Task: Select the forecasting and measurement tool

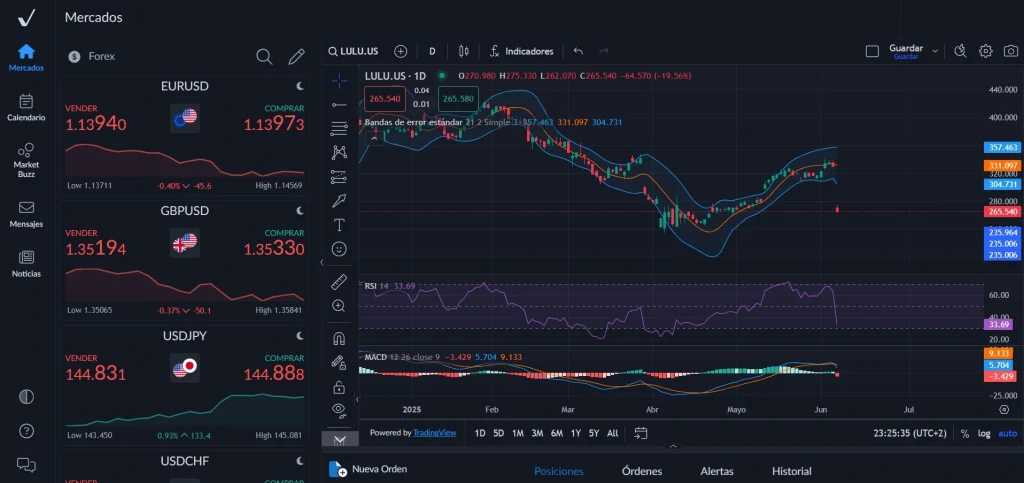Action: [x=339, y=176]
